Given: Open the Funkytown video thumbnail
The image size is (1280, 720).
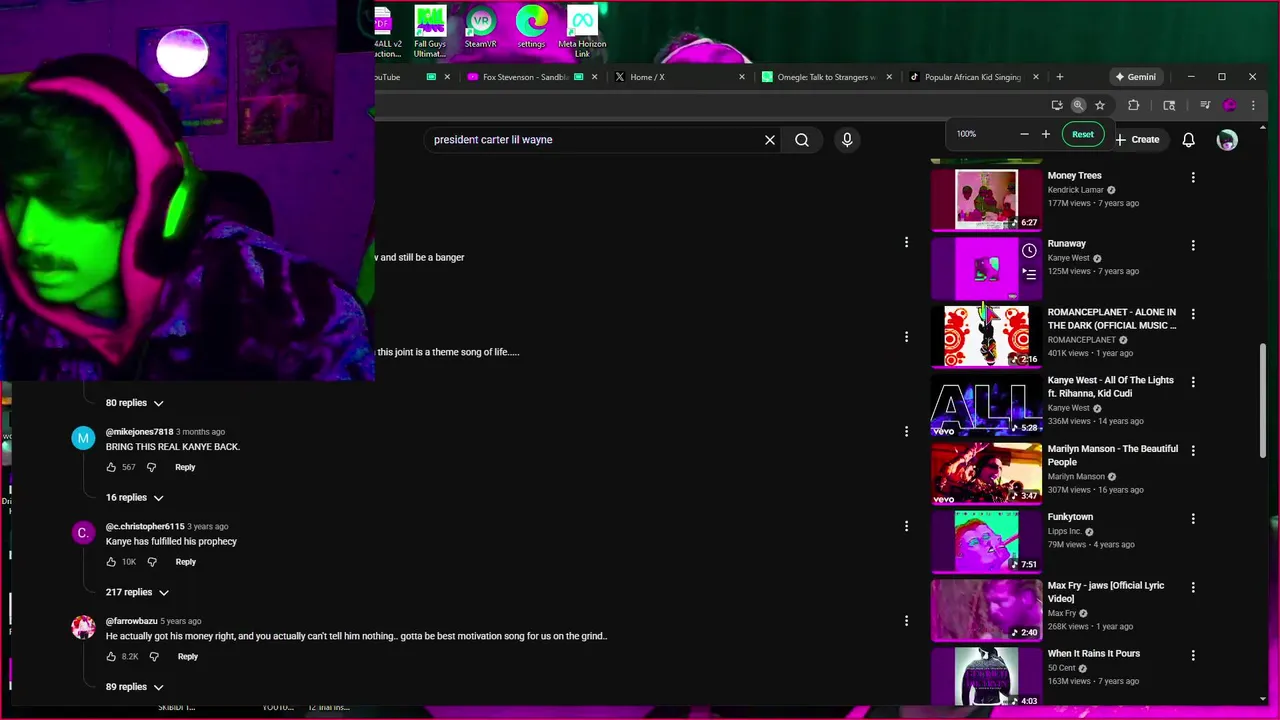Looking at the screenshot, I should [x=986, y=542].
